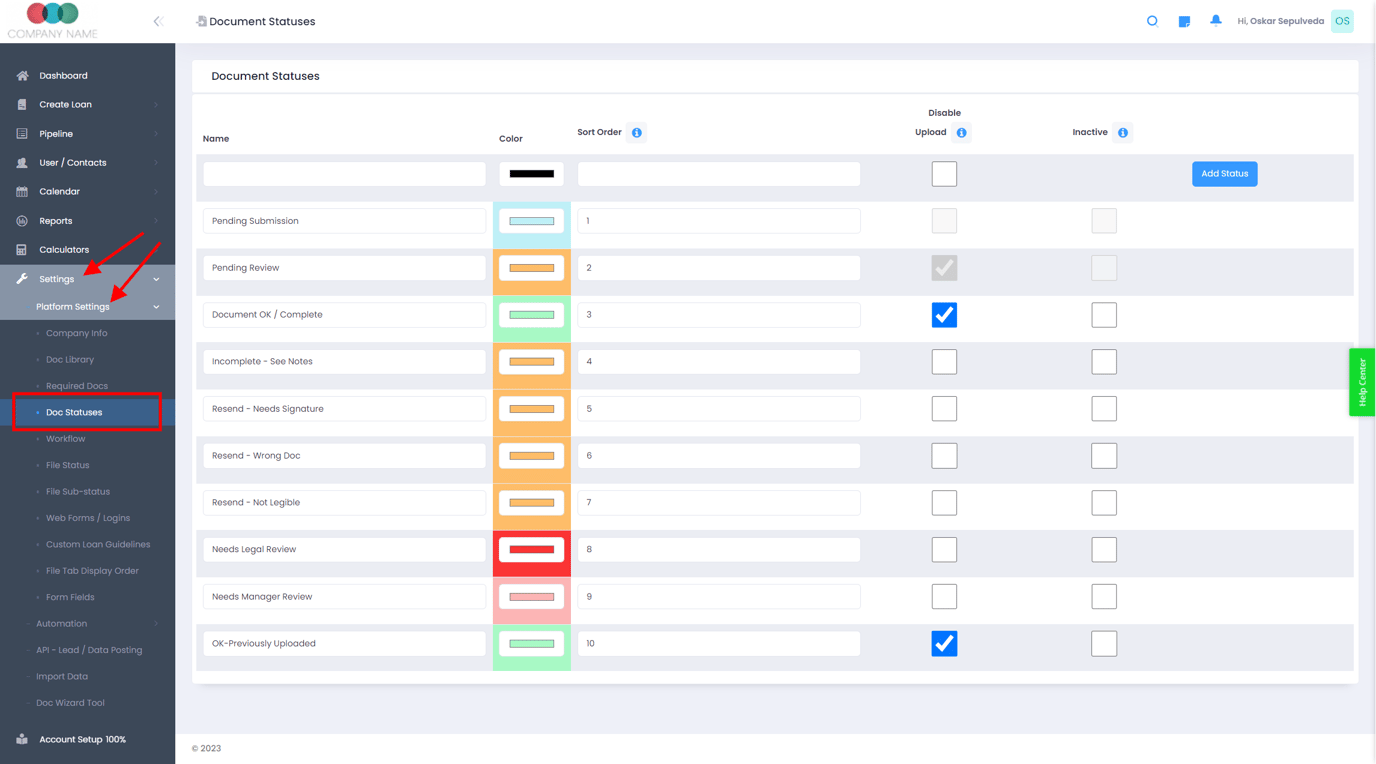Click the empty new status Name field
1376x764 pixels.
[344, 174]
